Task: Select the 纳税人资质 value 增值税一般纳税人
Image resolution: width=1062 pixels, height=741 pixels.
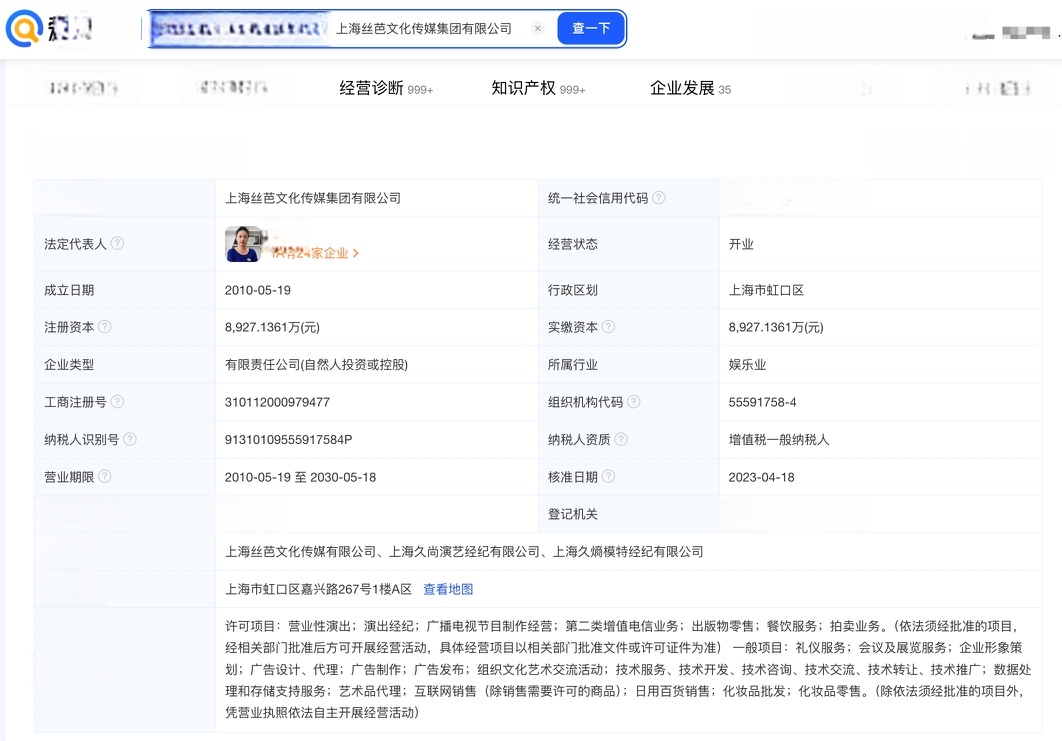Action: coord(779,440)
